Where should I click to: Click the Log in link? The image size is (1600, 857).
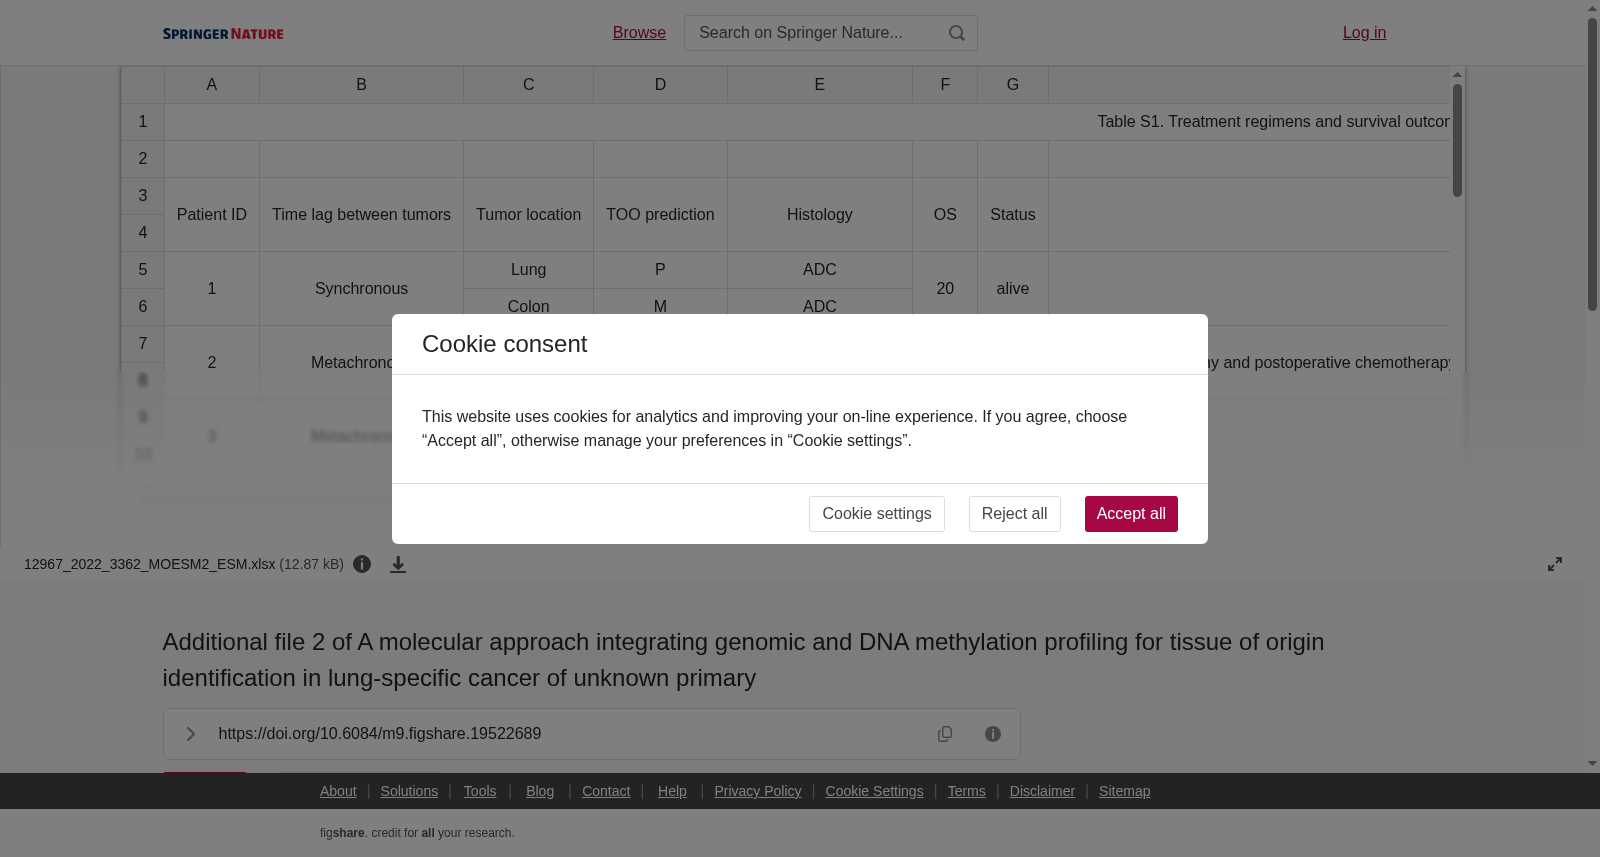1364,33
